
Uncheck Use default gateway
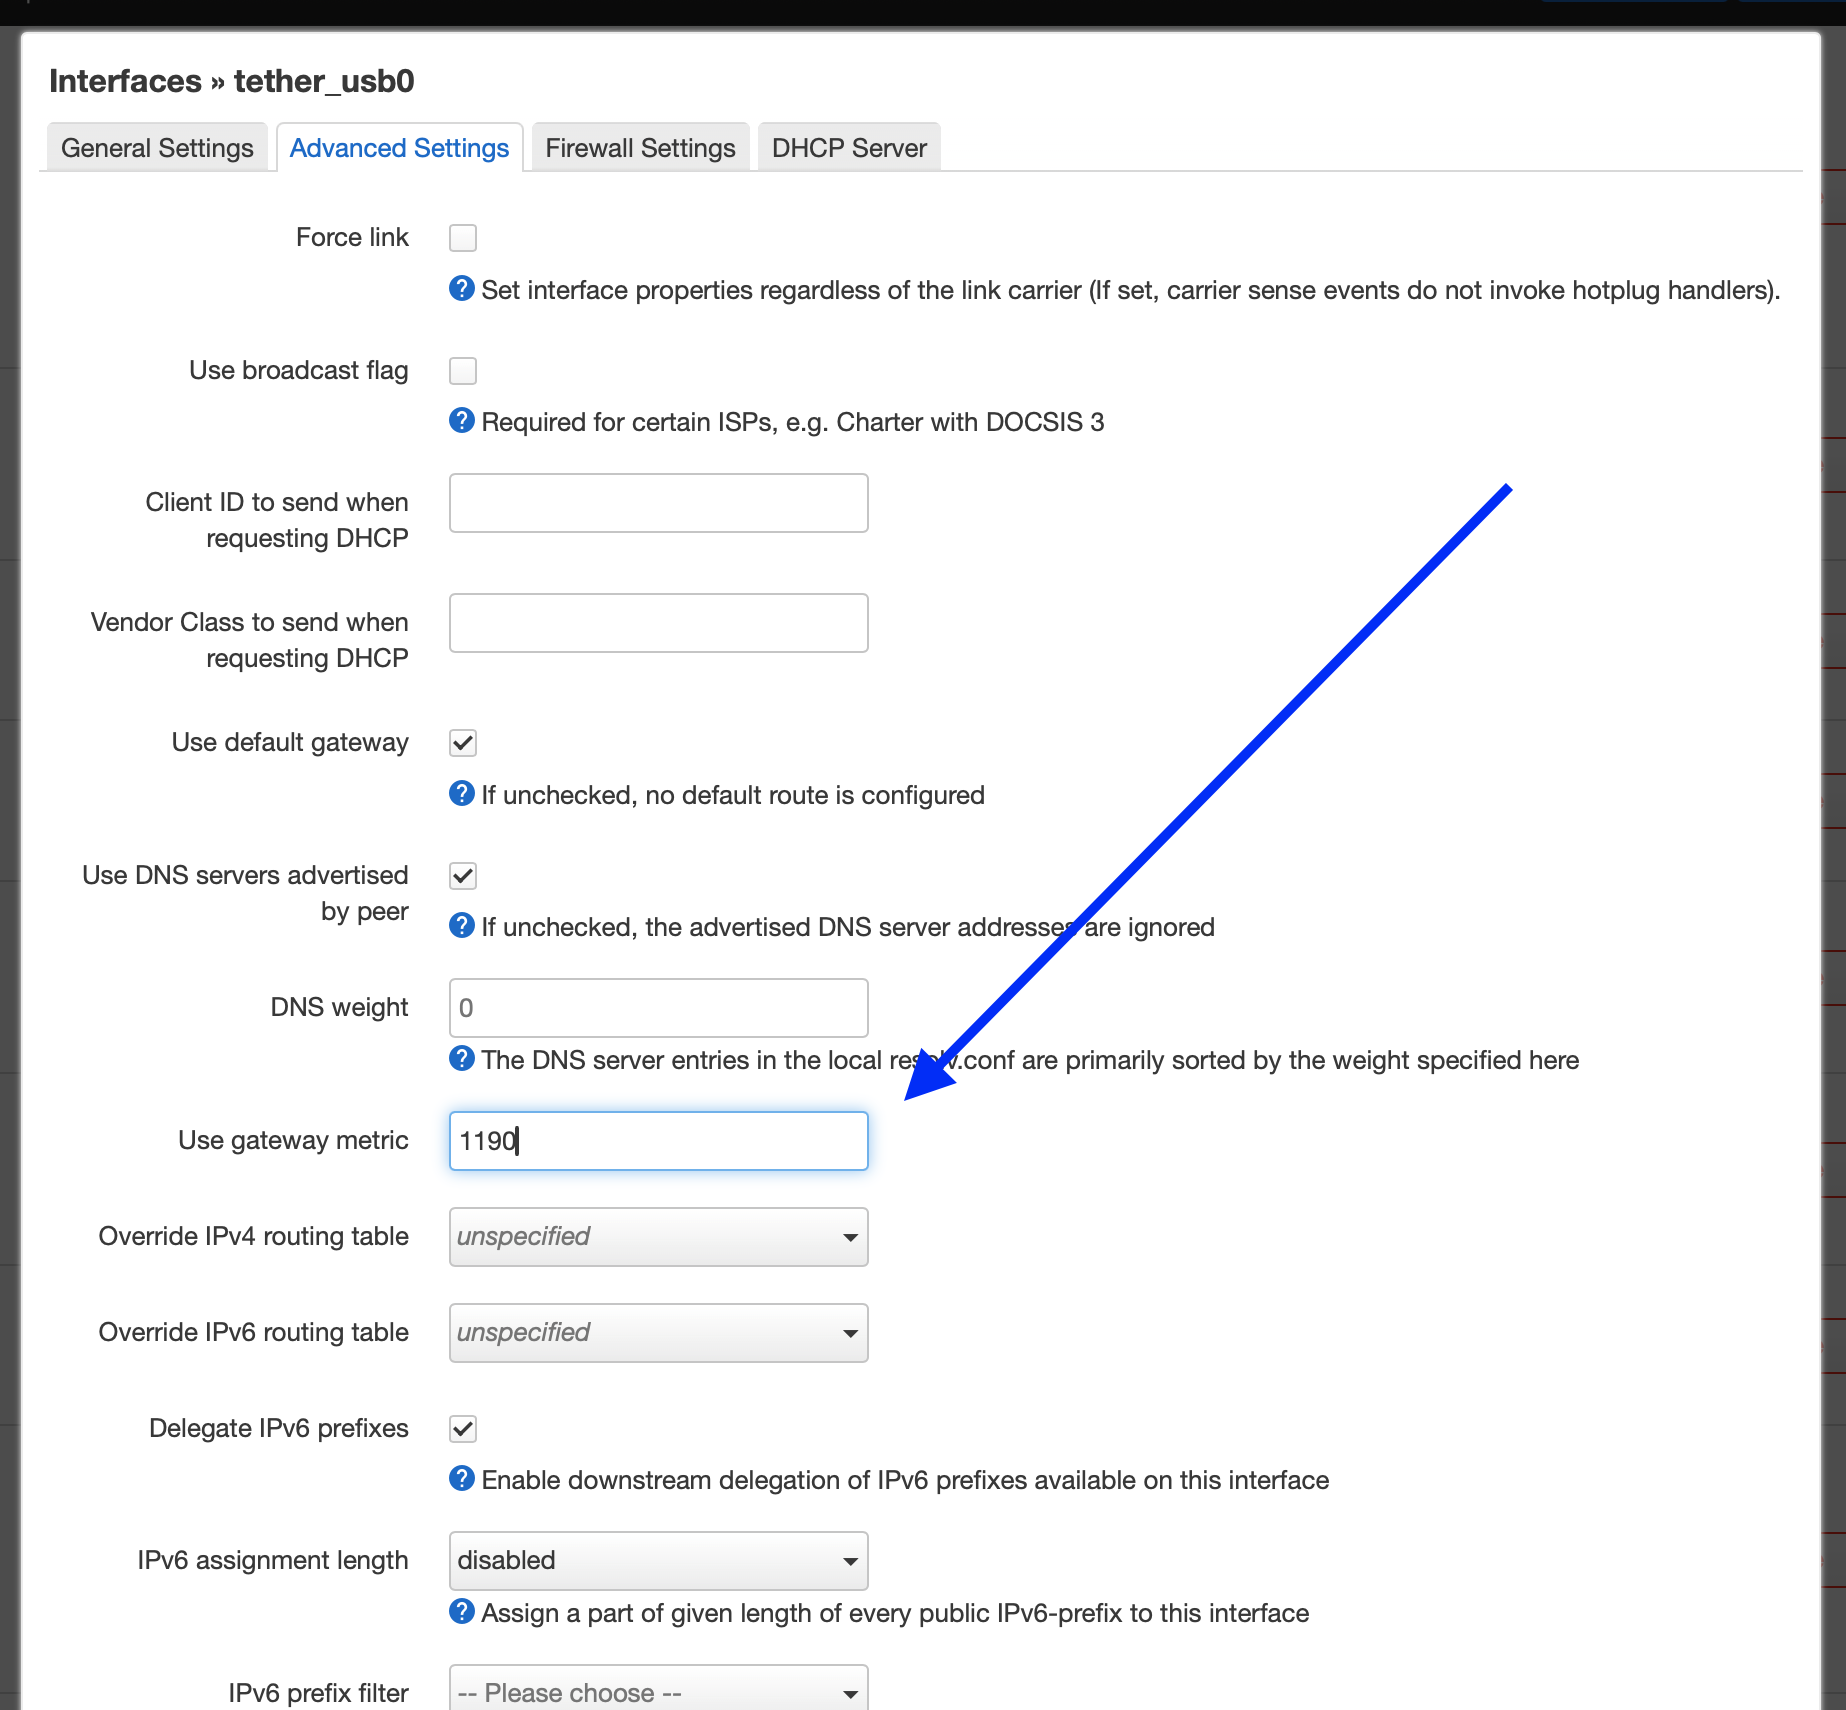pyautogui.click(x=463, y=743)
